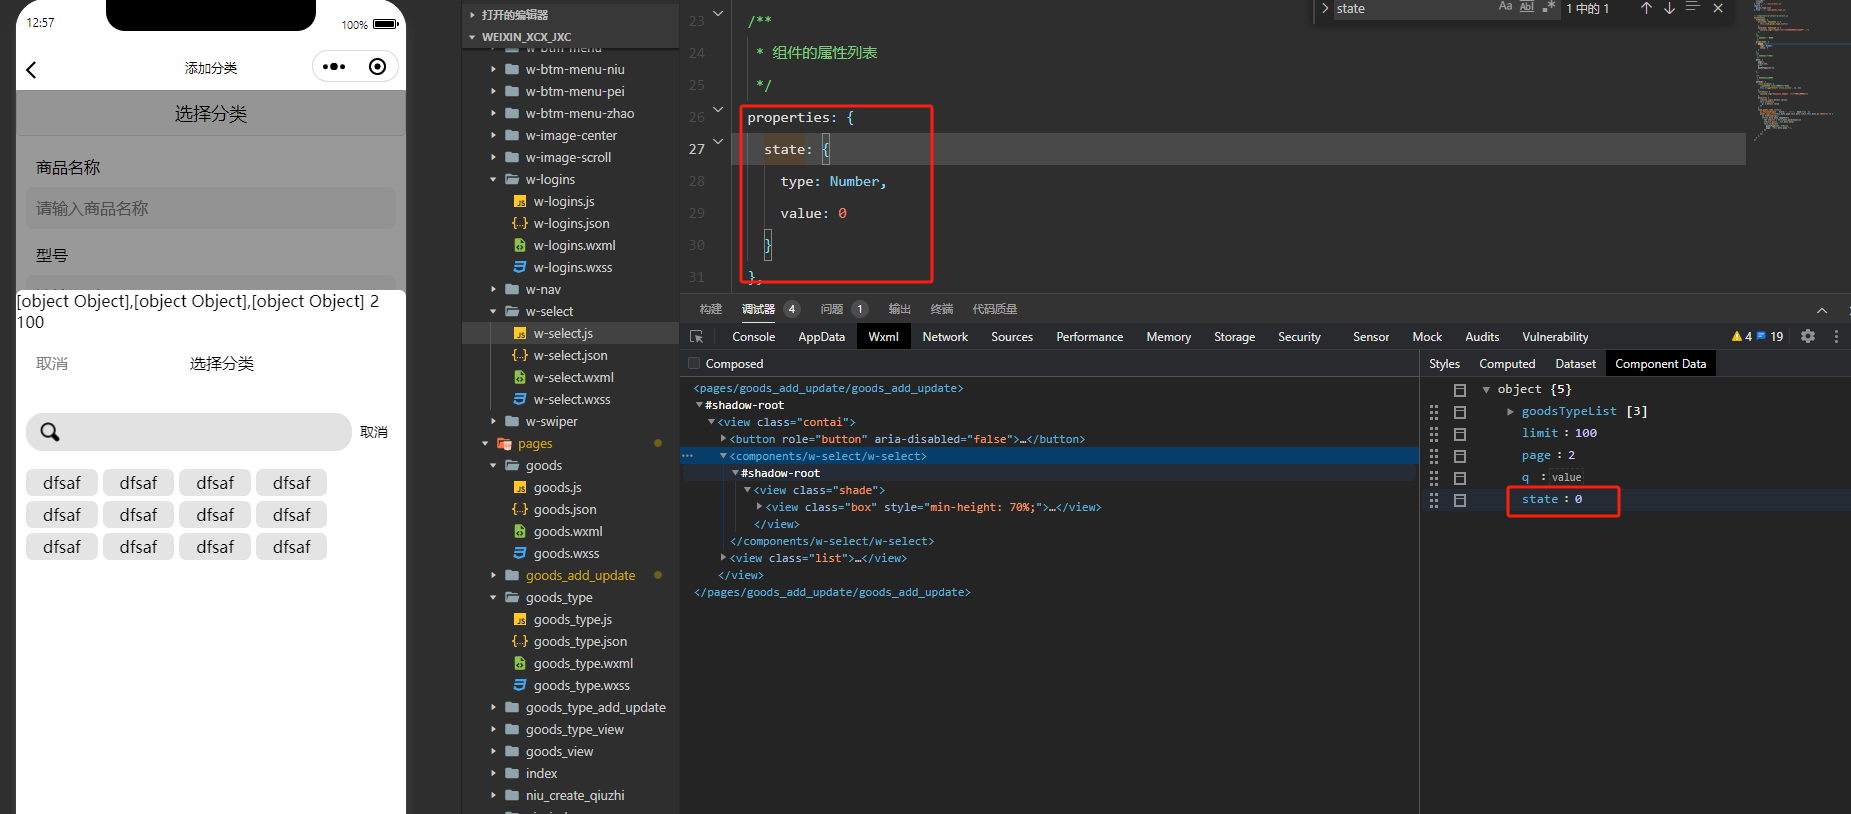Open the mini program three-dots menu
Image resolution: width=1851 pixels, height=814 pixels.
coord(334,67)
